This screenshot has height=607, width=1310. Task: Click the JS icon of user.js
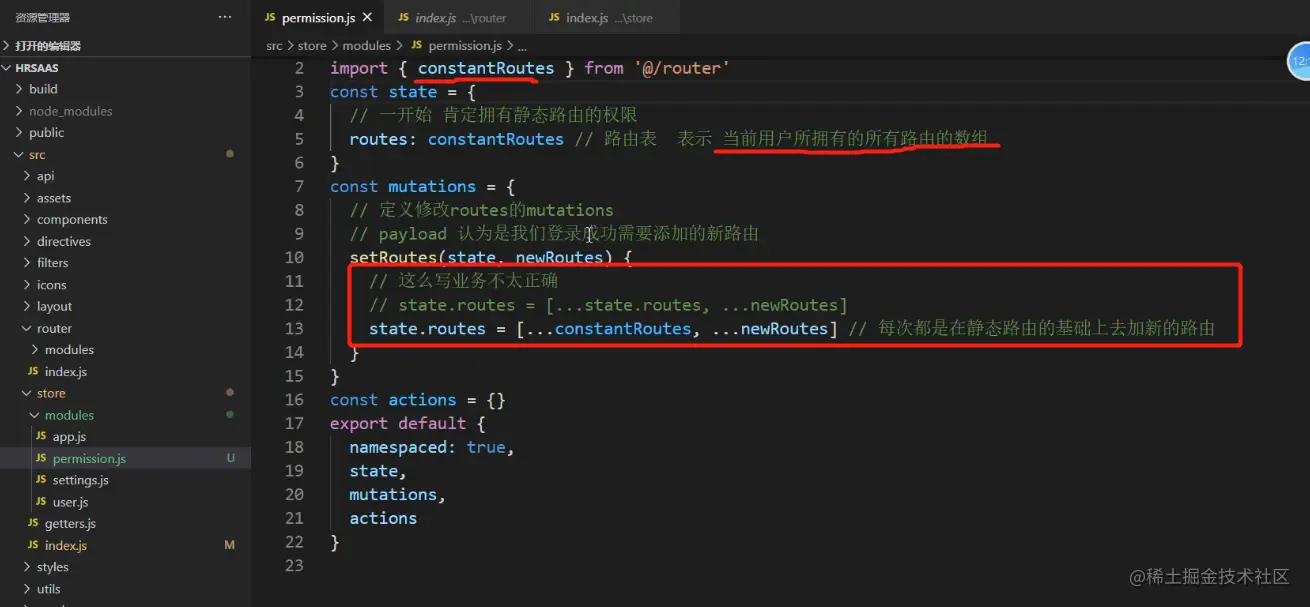(41, 502)
